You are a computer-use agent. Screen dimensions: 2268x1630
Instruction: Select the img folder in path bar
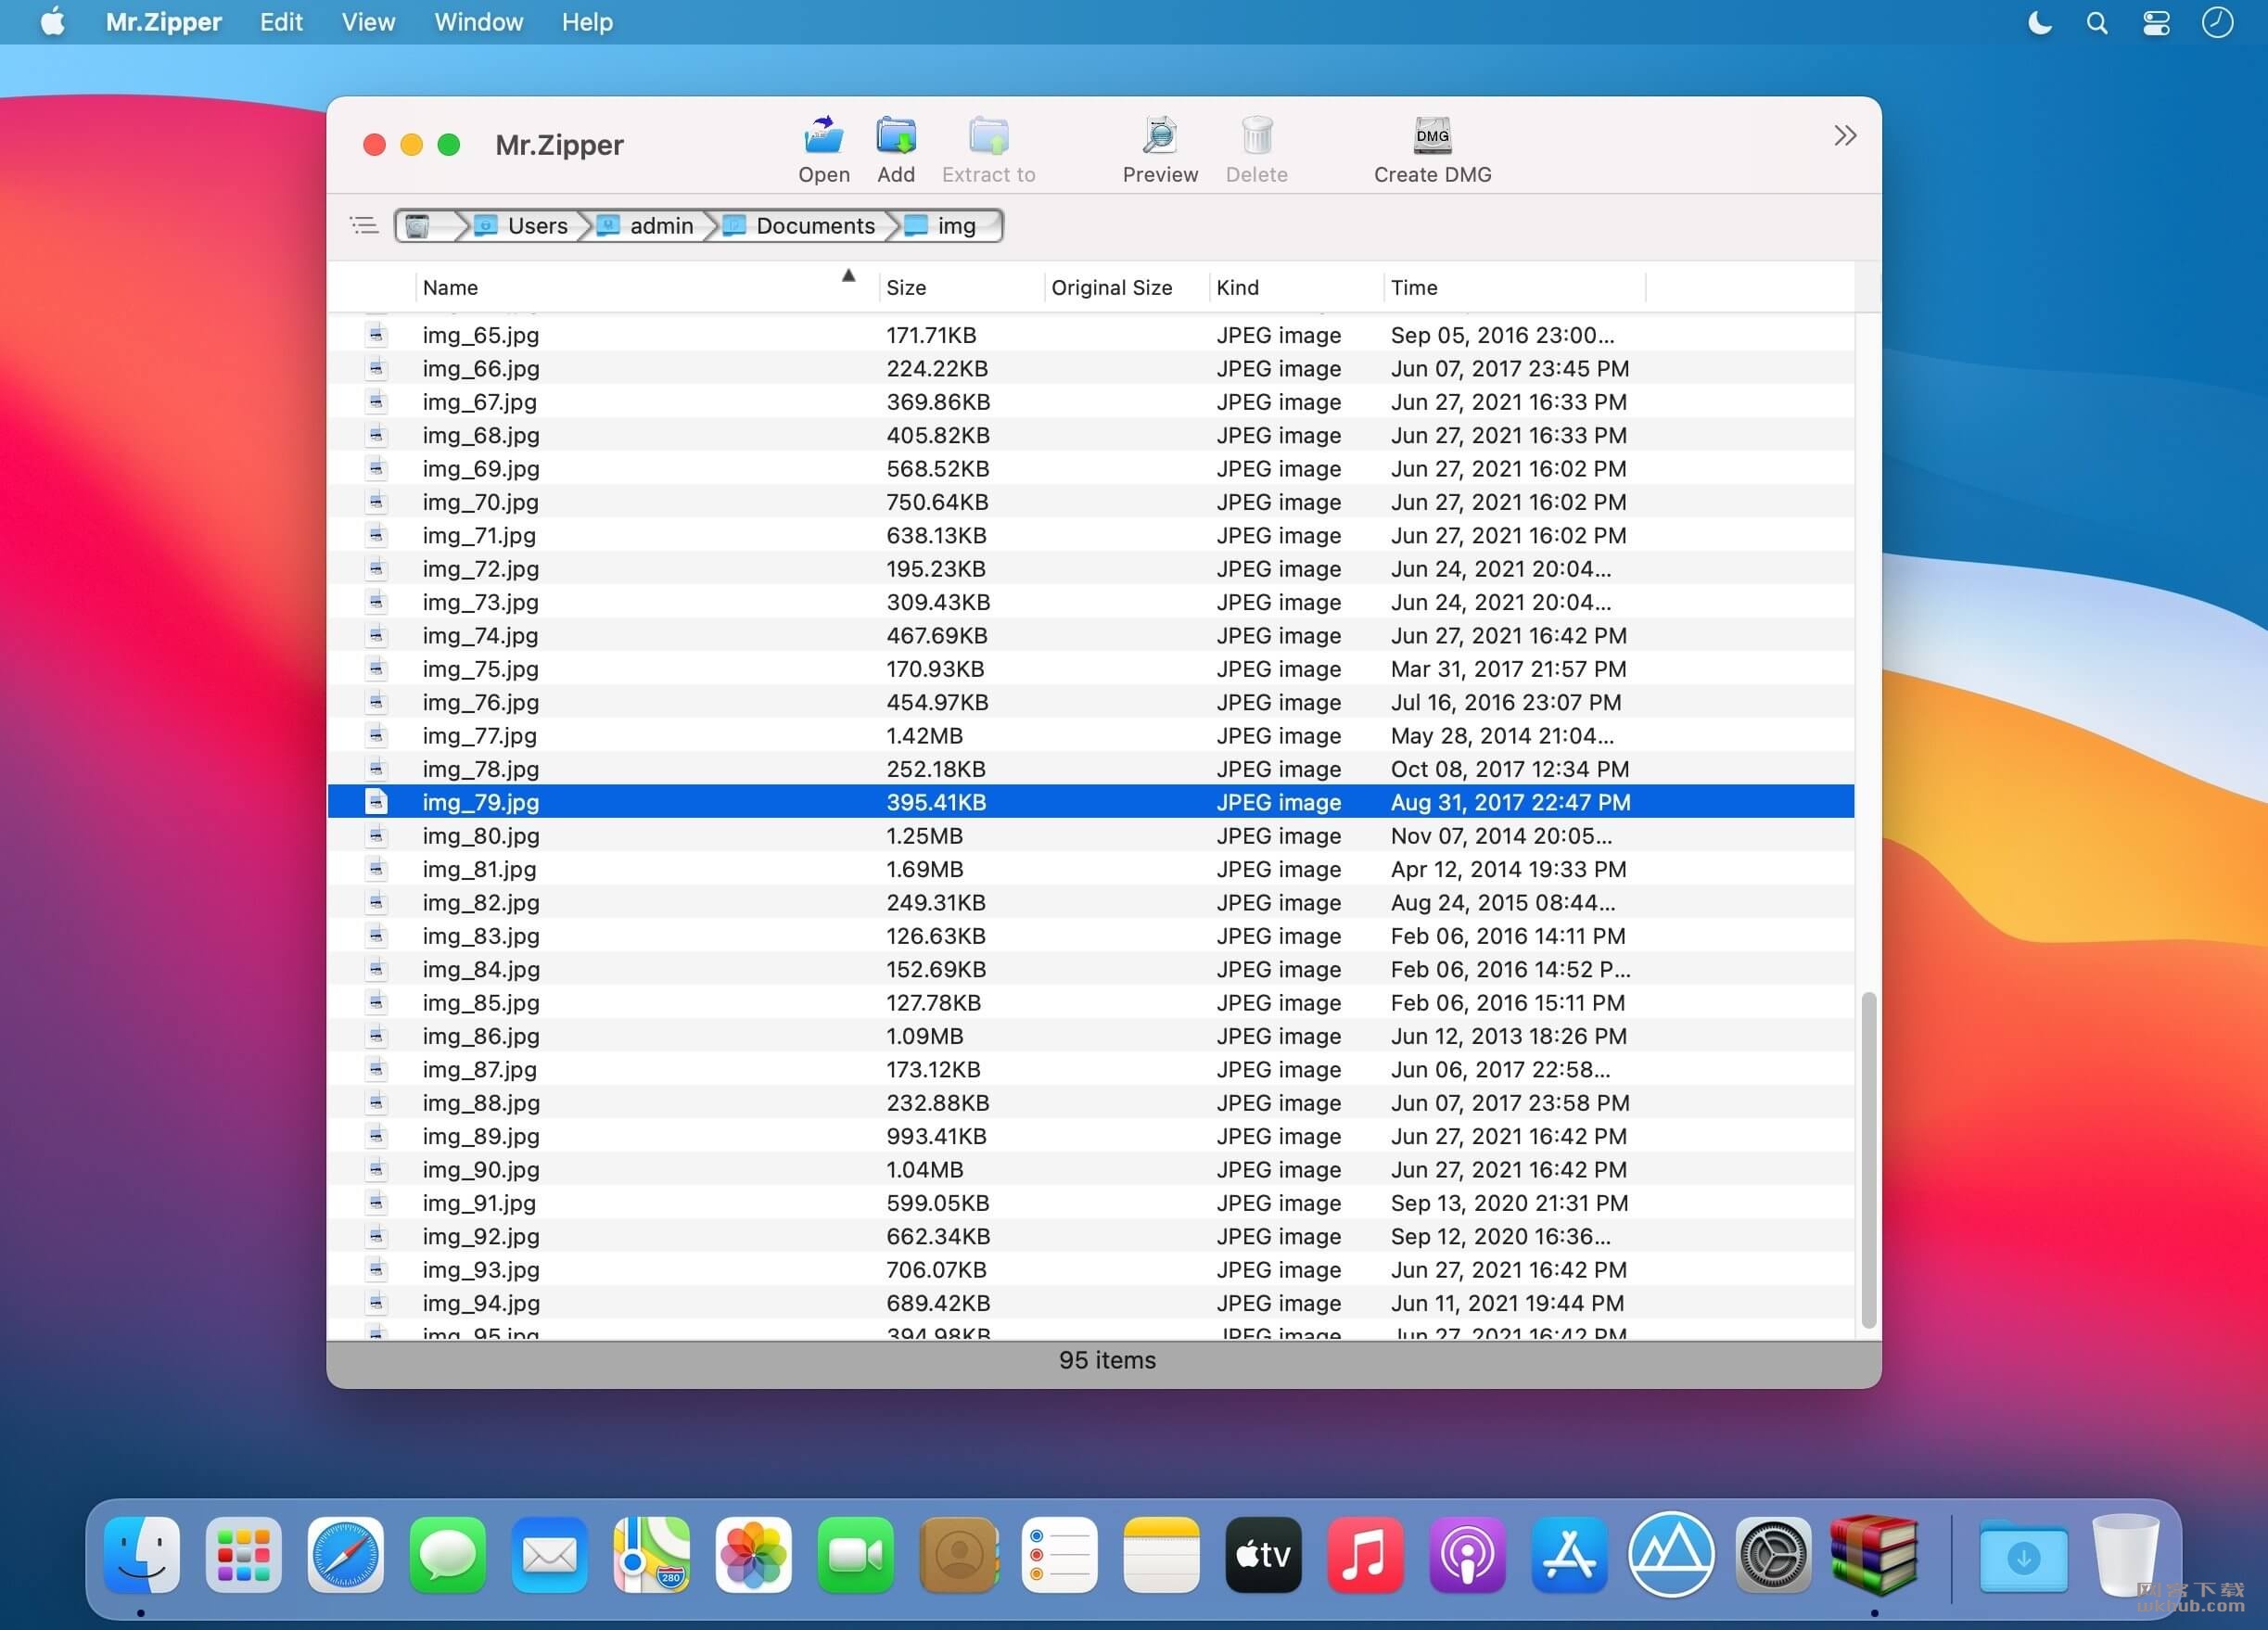942,226
